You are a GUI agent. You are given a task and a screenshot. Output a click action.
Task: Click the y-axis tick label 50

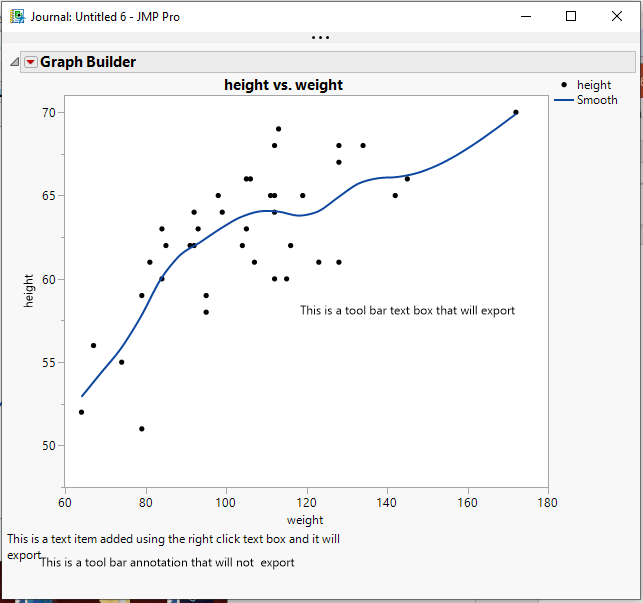[49, 446]
